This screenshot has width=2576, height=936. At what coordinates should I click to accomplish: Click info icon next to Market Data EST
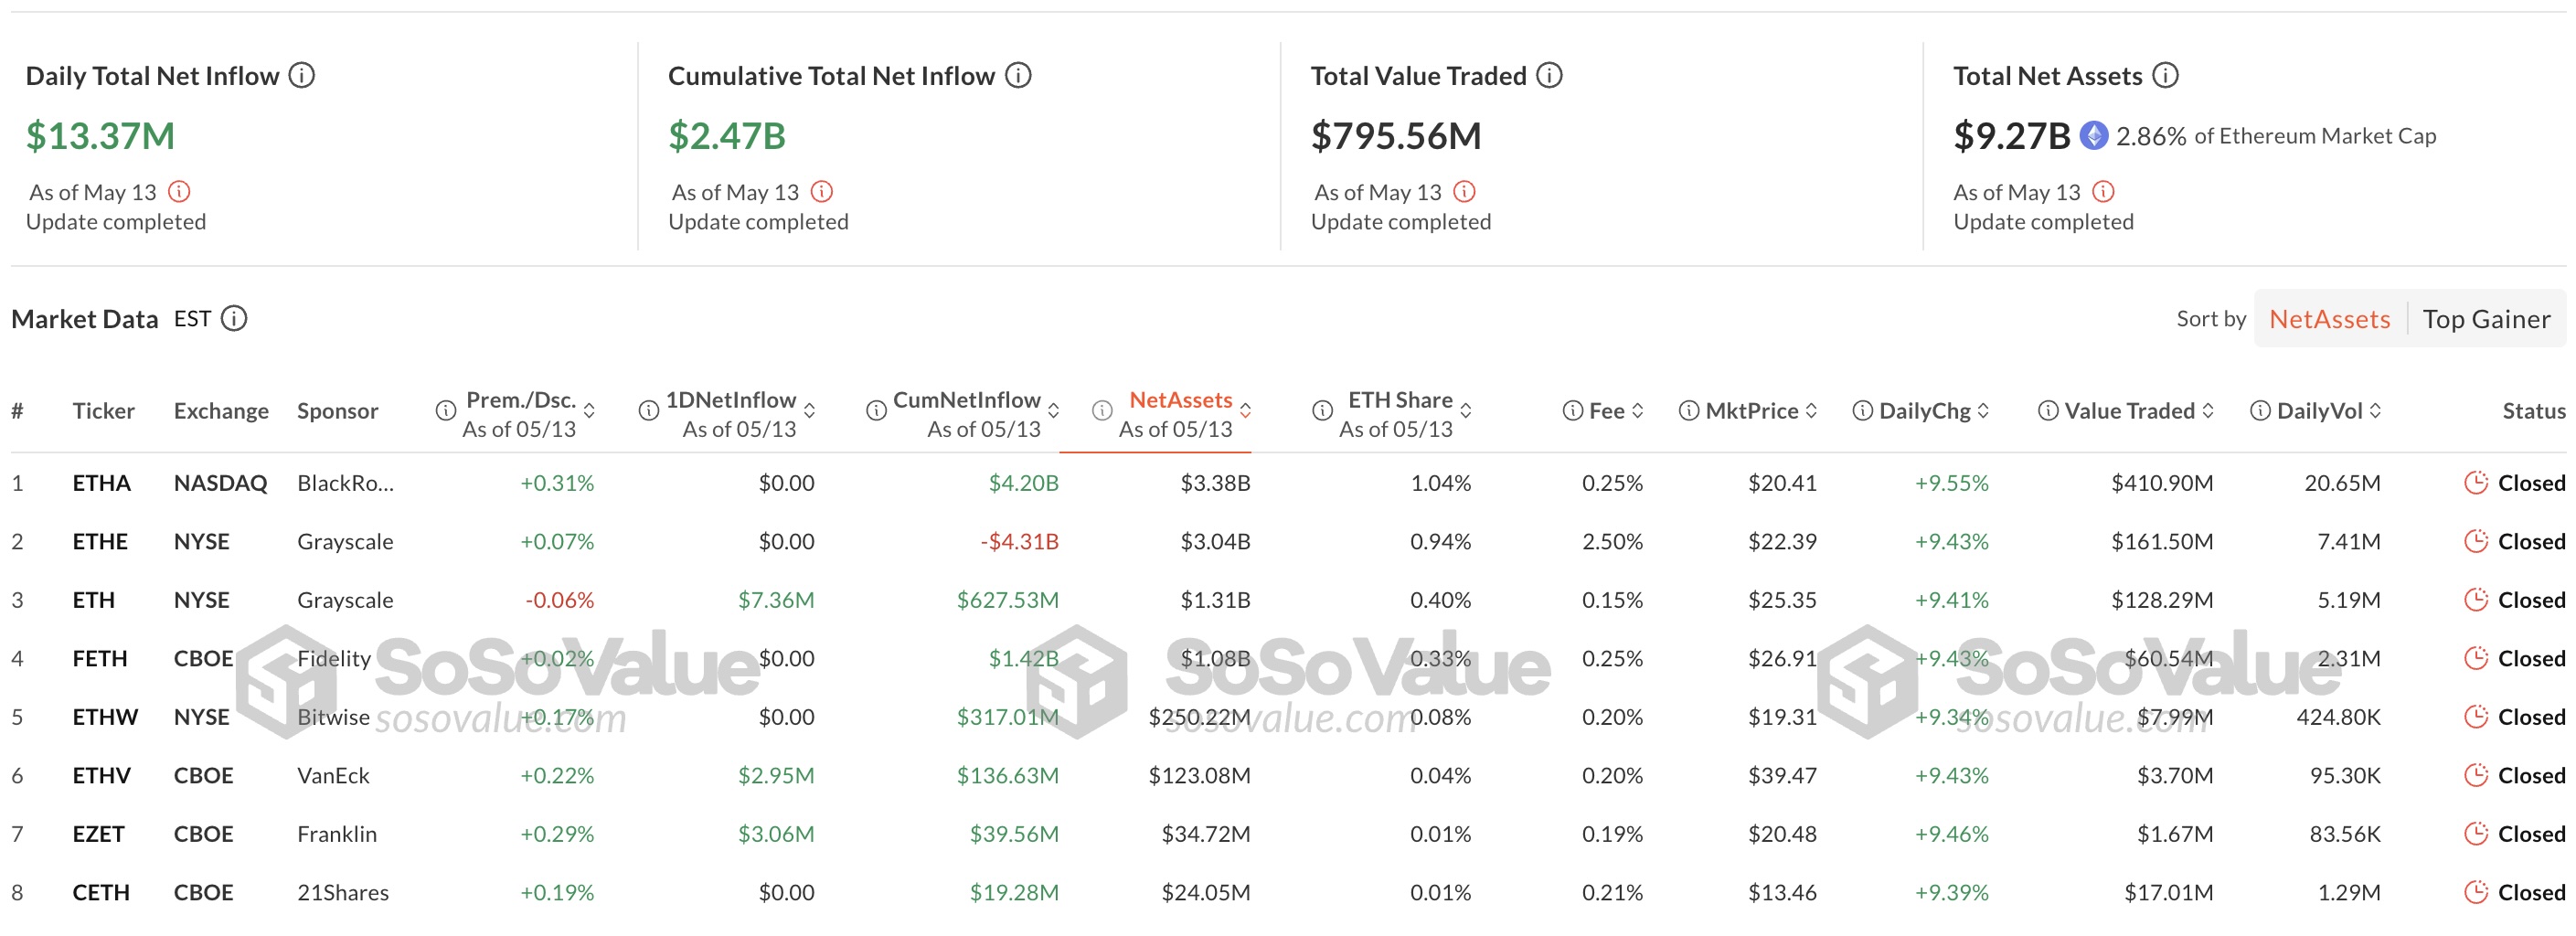[234, 318]
